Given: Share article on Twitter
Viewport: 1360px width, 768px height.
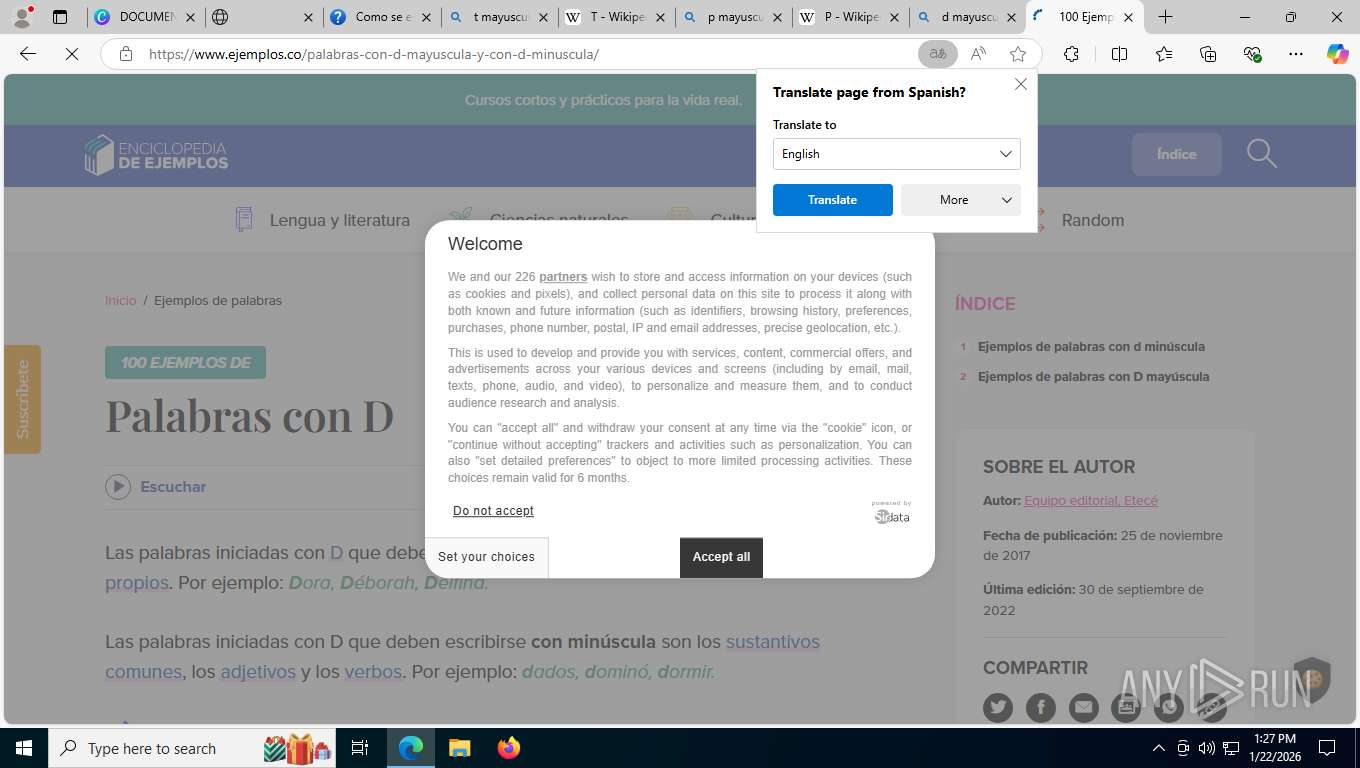Looking at the screenshot, I should coord(997,708).
